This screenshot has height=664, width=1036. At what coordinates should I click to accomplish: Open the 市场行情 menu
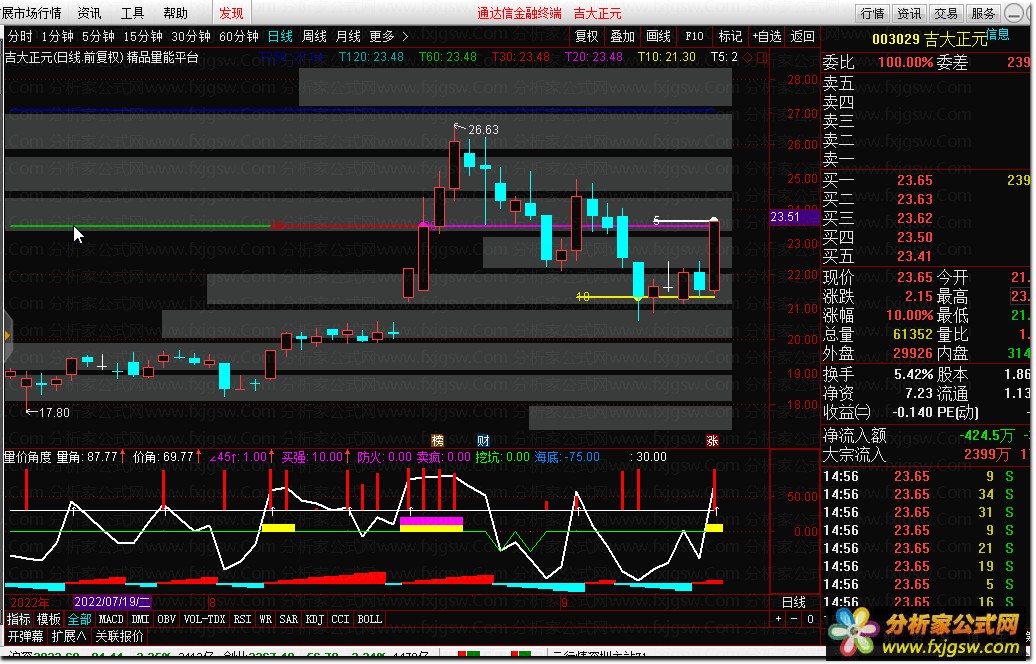pyautogui.click(x=32, y=13)
